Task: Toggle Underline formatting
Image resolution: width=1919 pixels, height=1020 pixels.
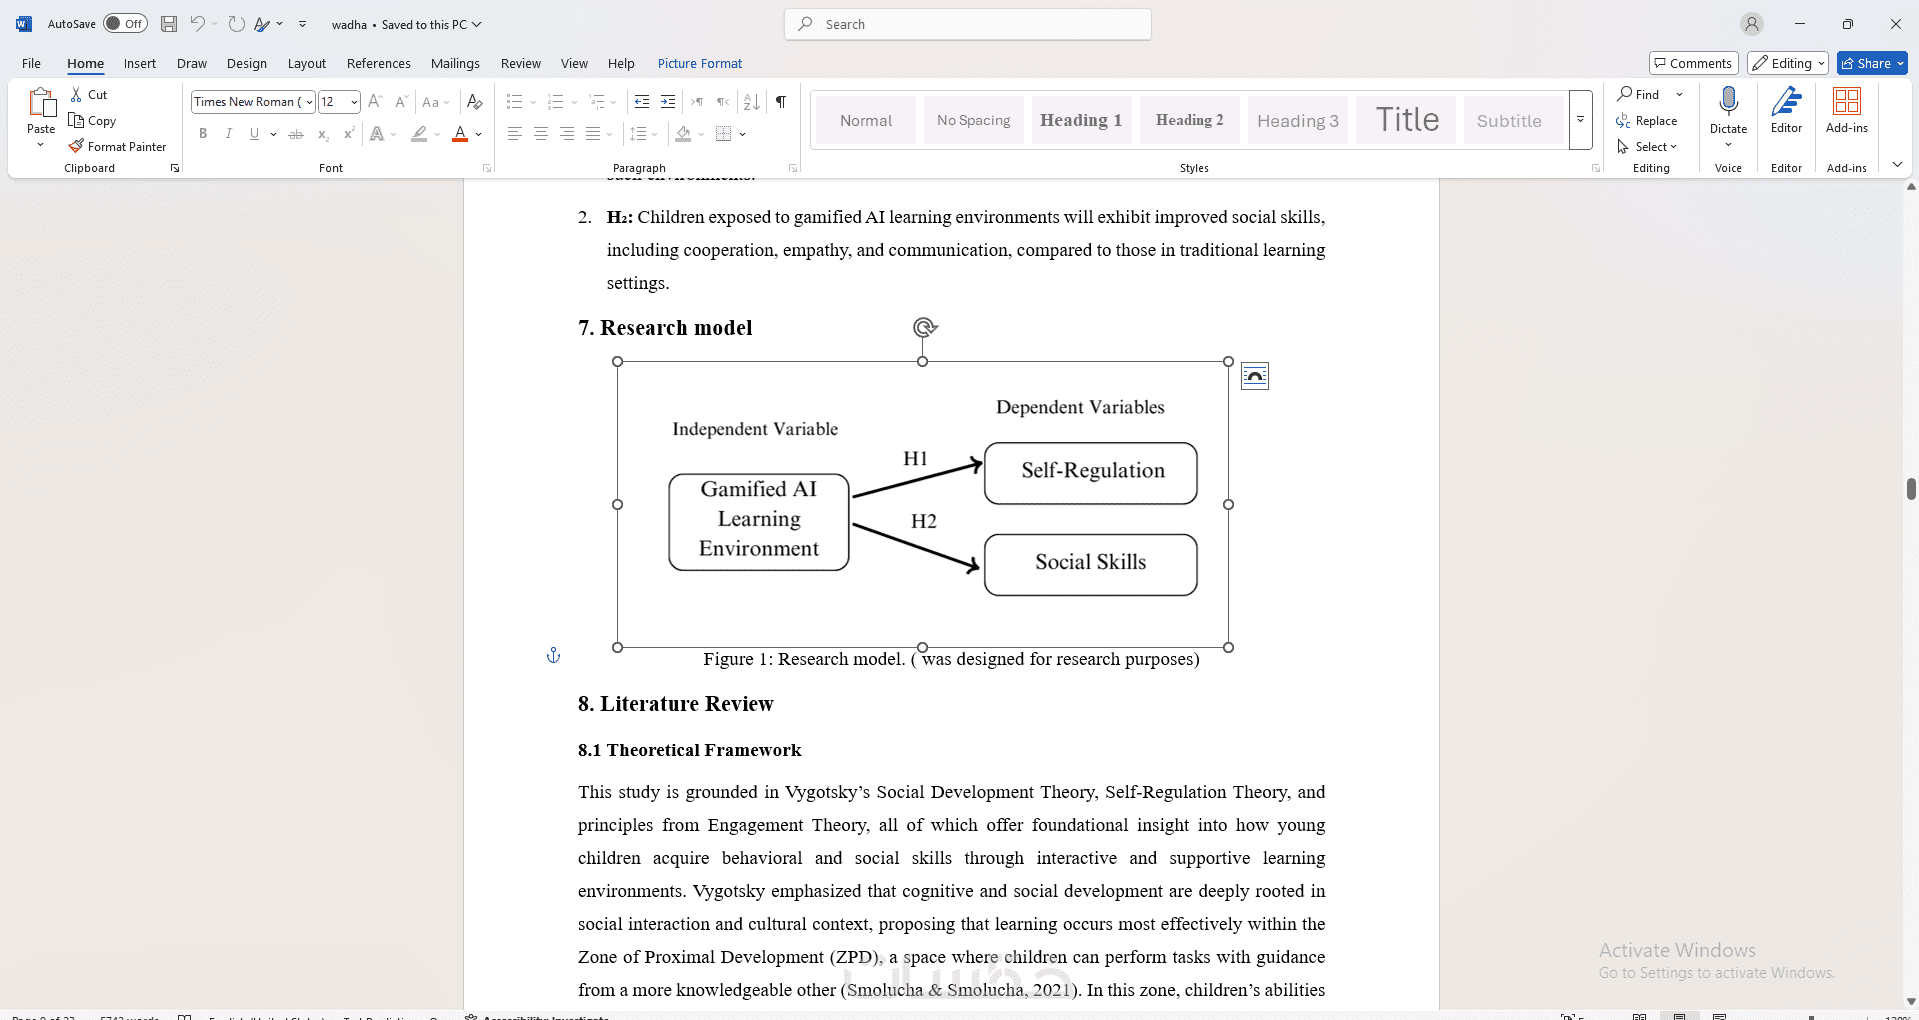Action: coord(254,134)
